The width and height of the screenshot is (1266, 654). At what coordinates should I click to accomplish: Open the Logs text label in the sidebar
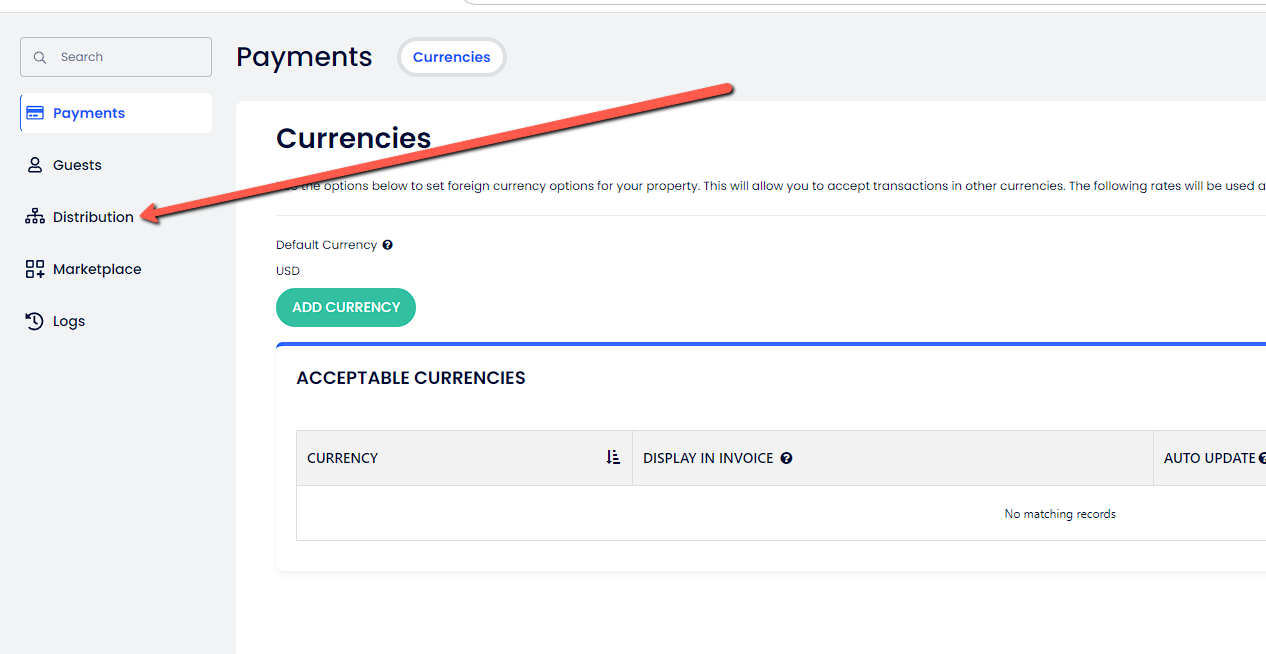coord(69,321)
